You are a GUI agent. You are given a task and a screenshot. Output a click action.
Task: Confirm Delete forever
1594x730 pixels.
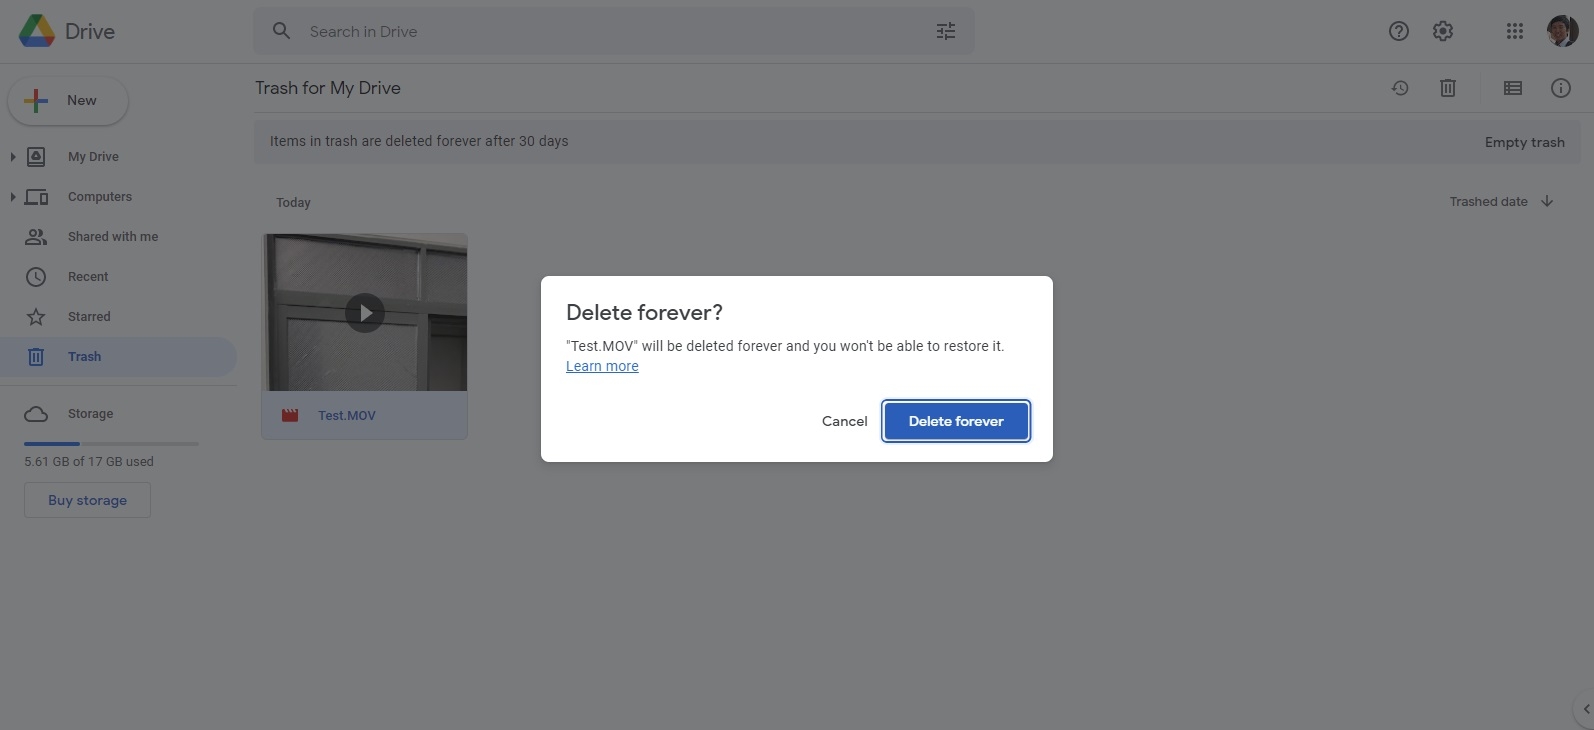(956, 421)
